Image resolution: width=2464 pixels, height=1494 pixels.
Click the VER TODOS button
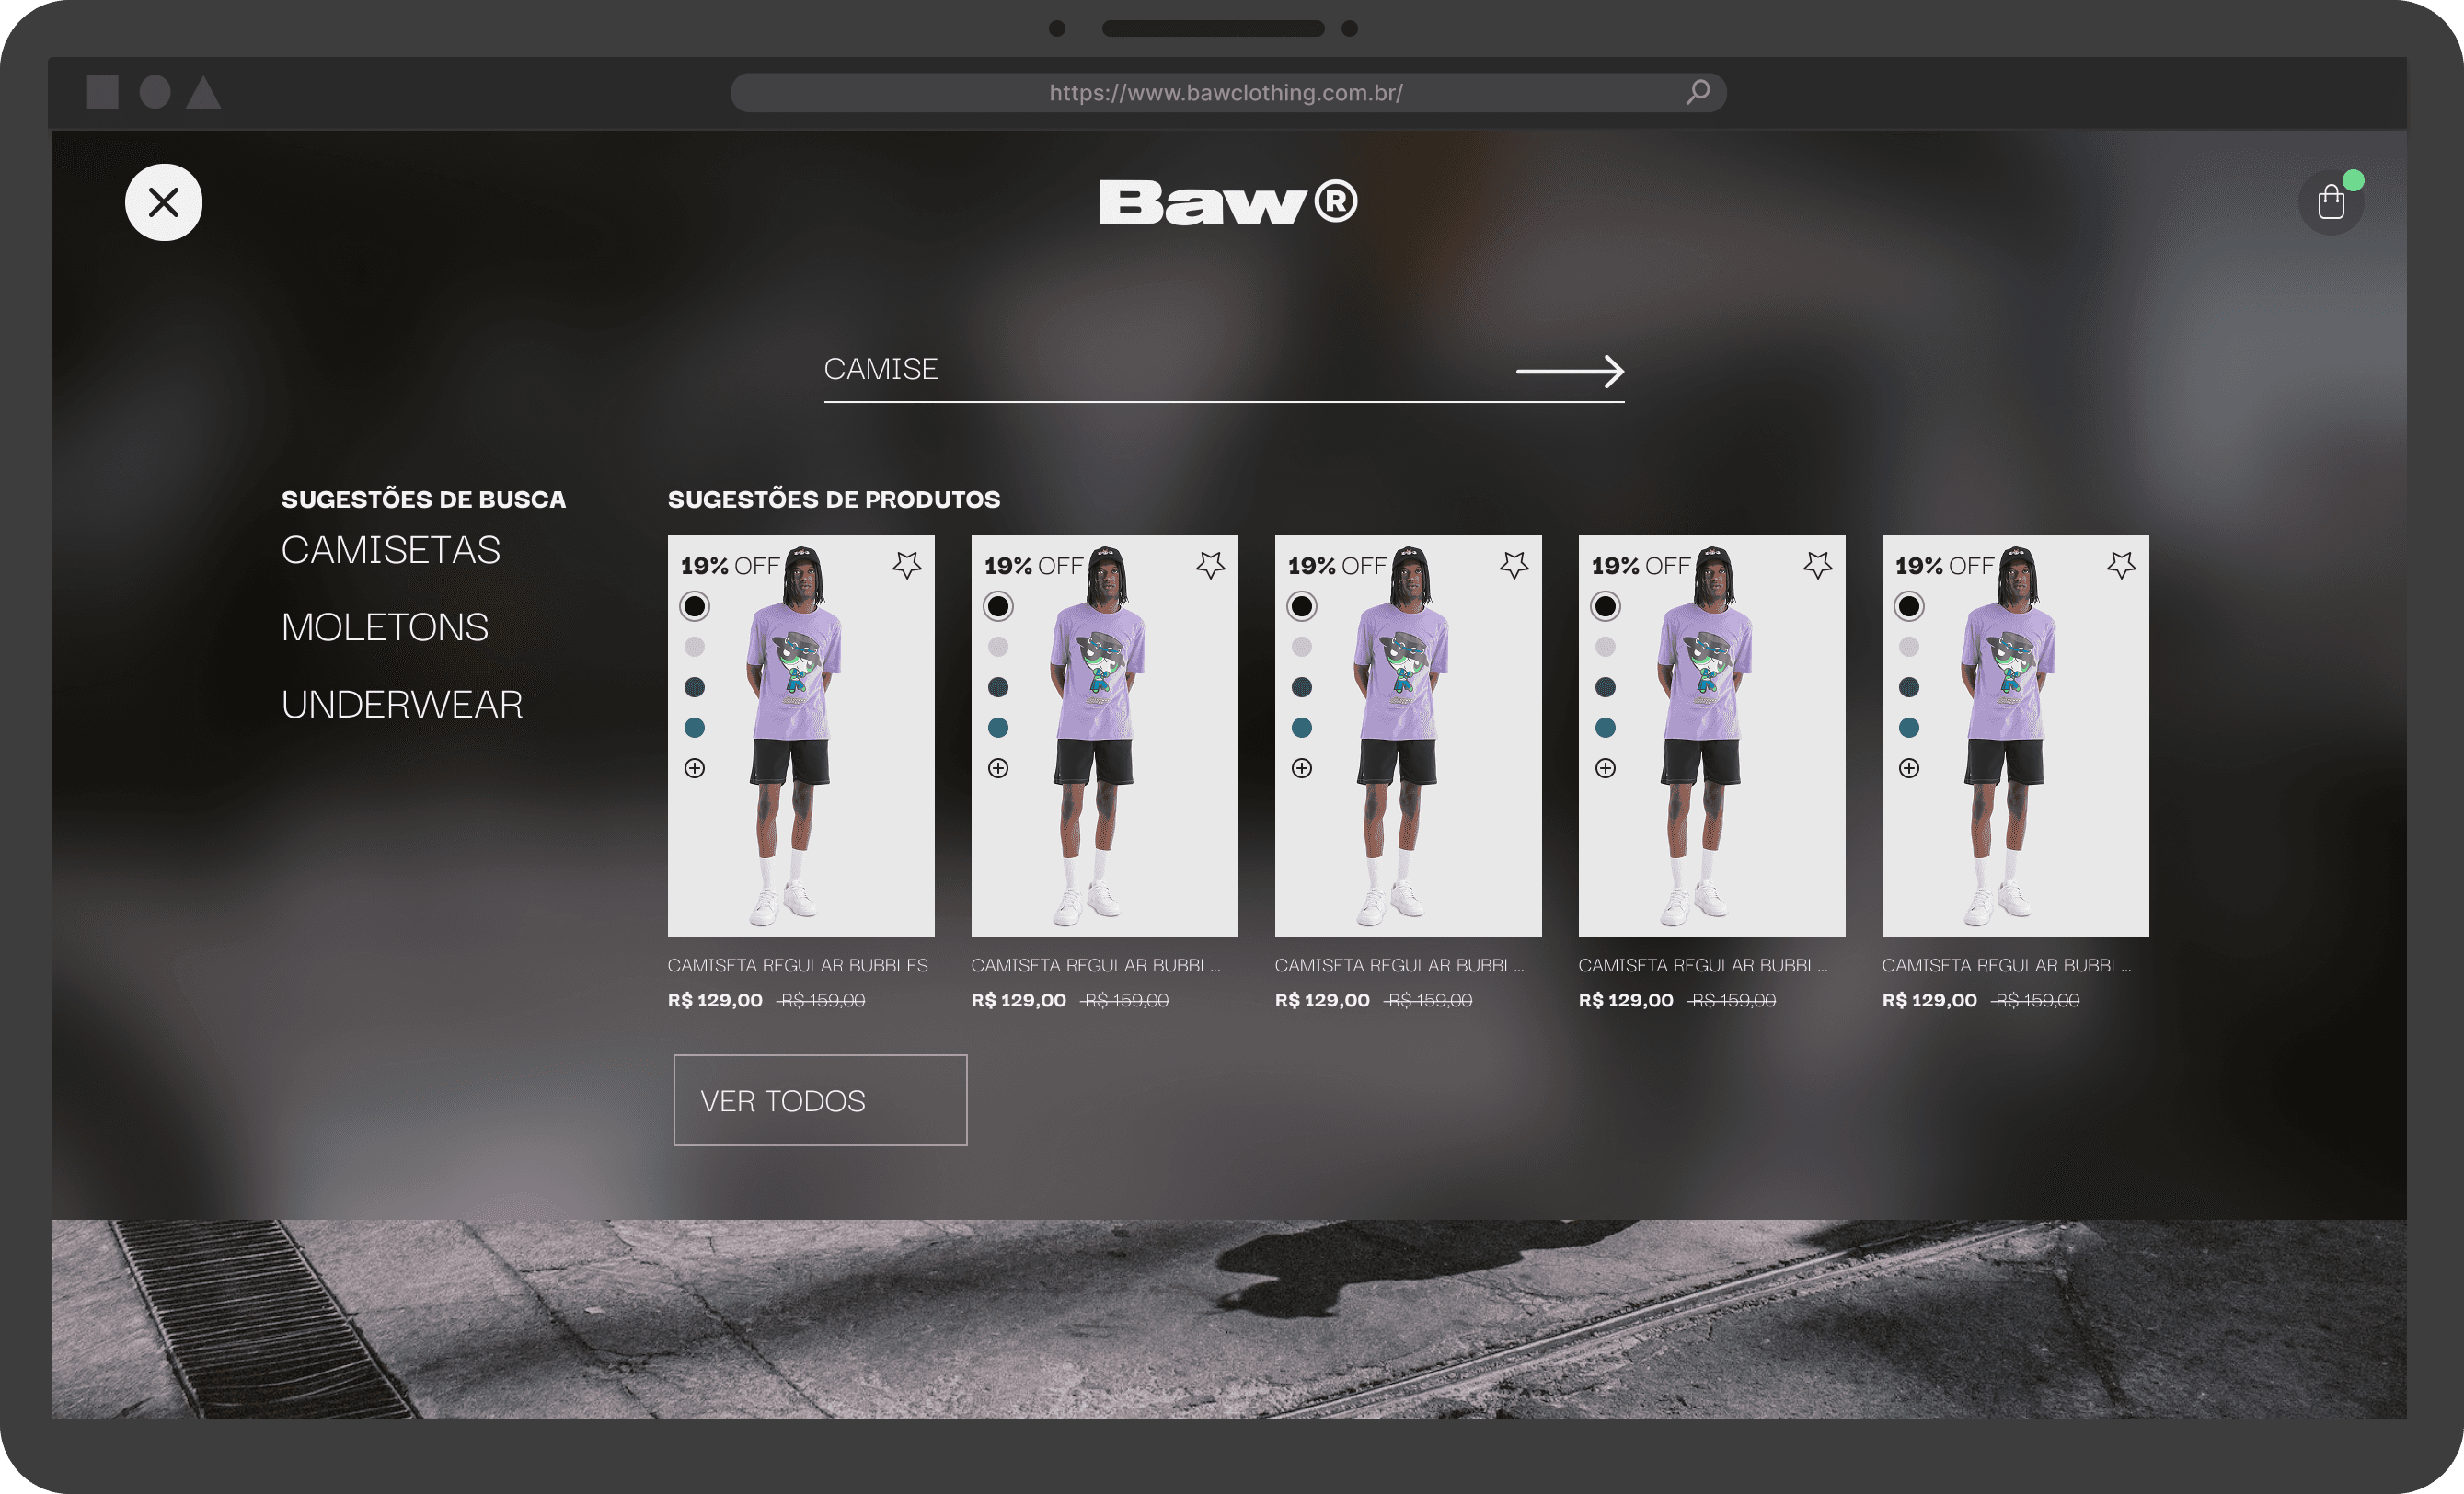(x=820, y=1100)
